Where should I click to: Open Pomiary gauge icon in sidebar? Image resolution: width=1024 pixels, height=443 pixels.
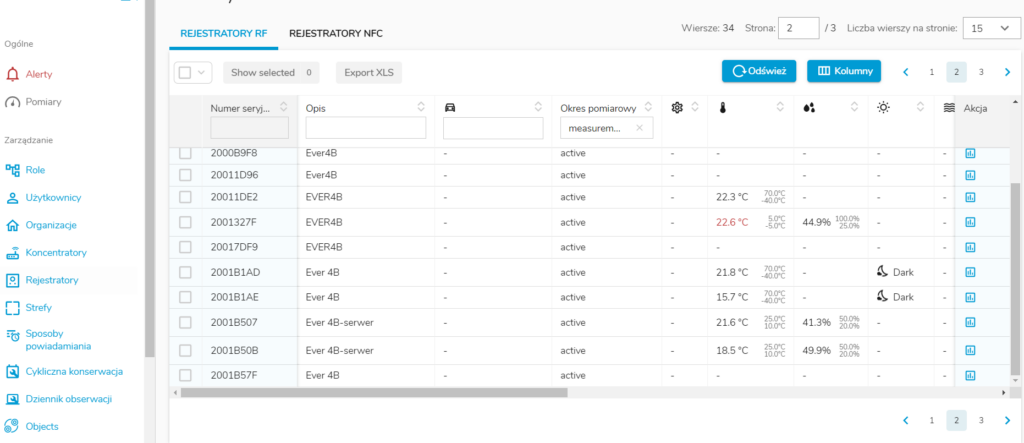[x=12, y=102]
